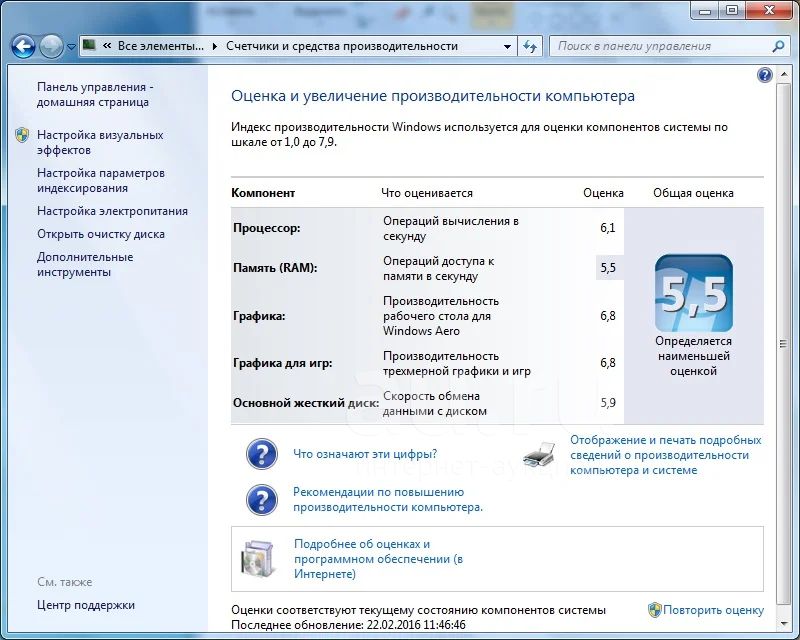Click the 'Процессор:' row label
The image size is (800, 640).
[267, 228]
